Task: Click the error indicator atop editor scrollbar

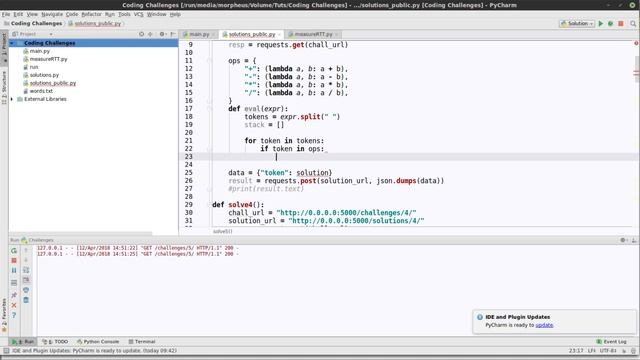Action: pyautogui.click(x=636, y=43)
